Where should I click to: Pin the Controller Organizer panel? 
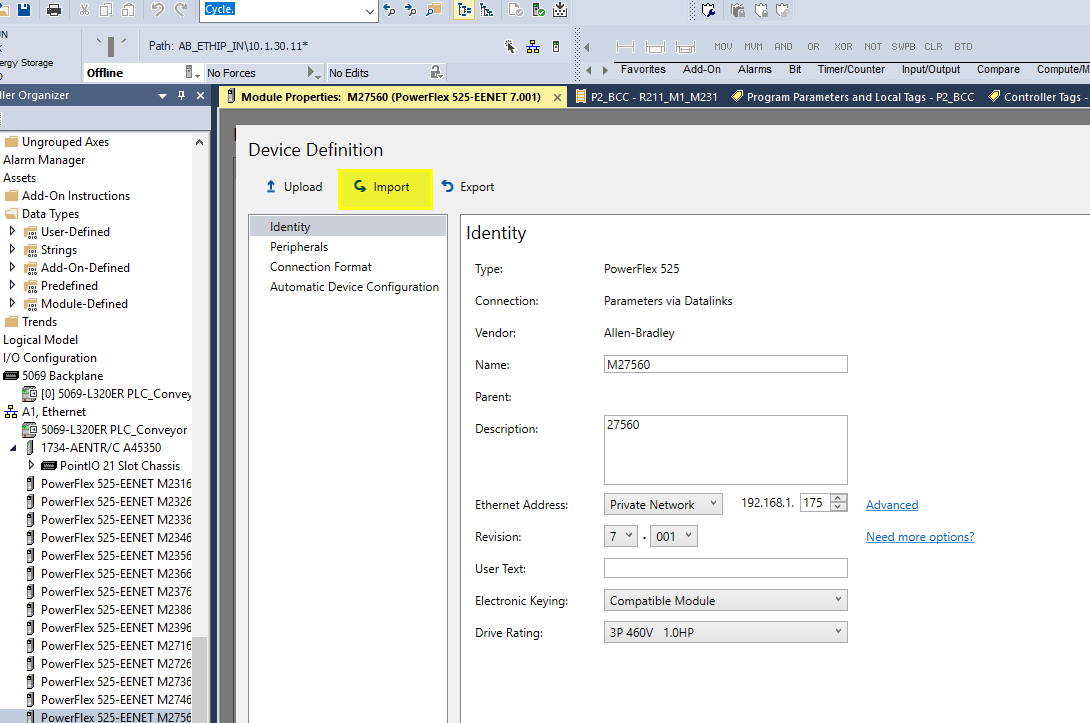tap(181, 95)
